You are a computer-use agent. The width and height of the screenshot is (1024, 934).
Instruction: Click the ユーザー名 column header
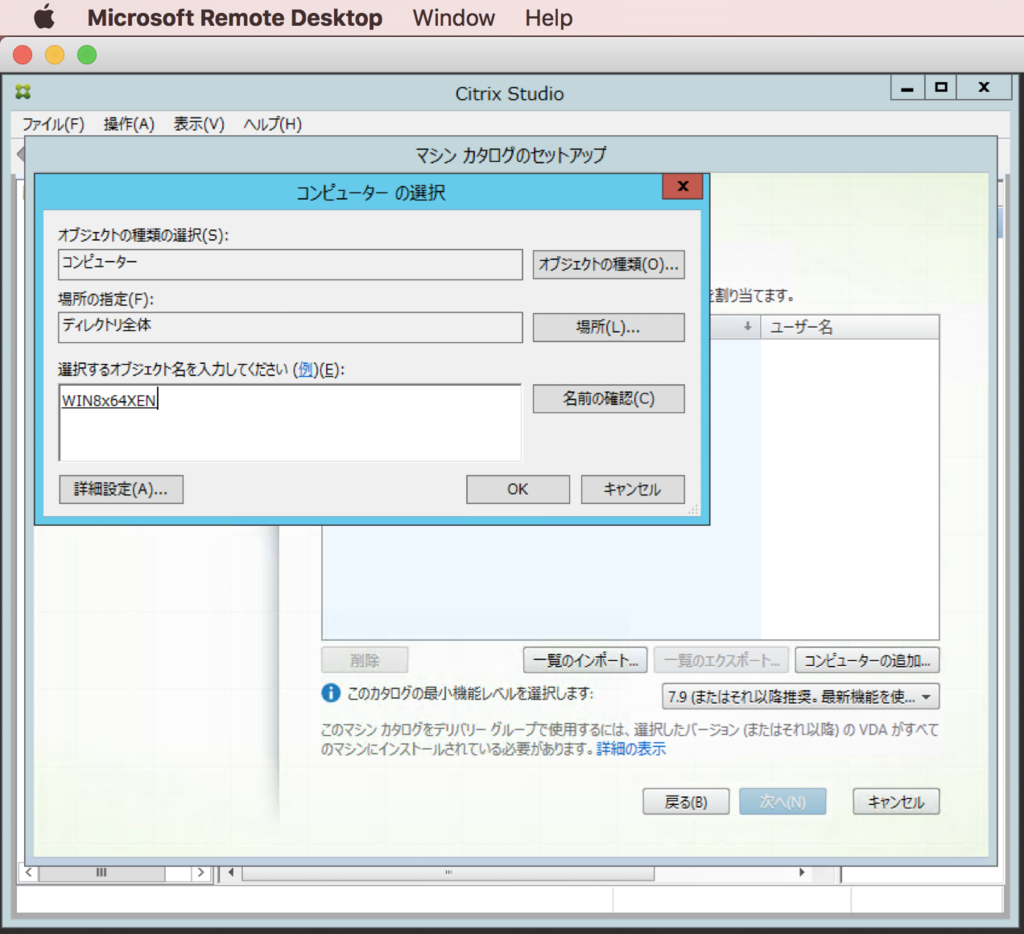coord(850,327)
